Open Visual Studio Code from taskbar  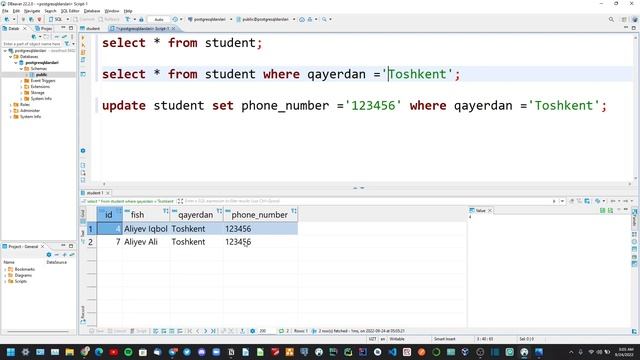pyautogui.click(x=392, y=352)
